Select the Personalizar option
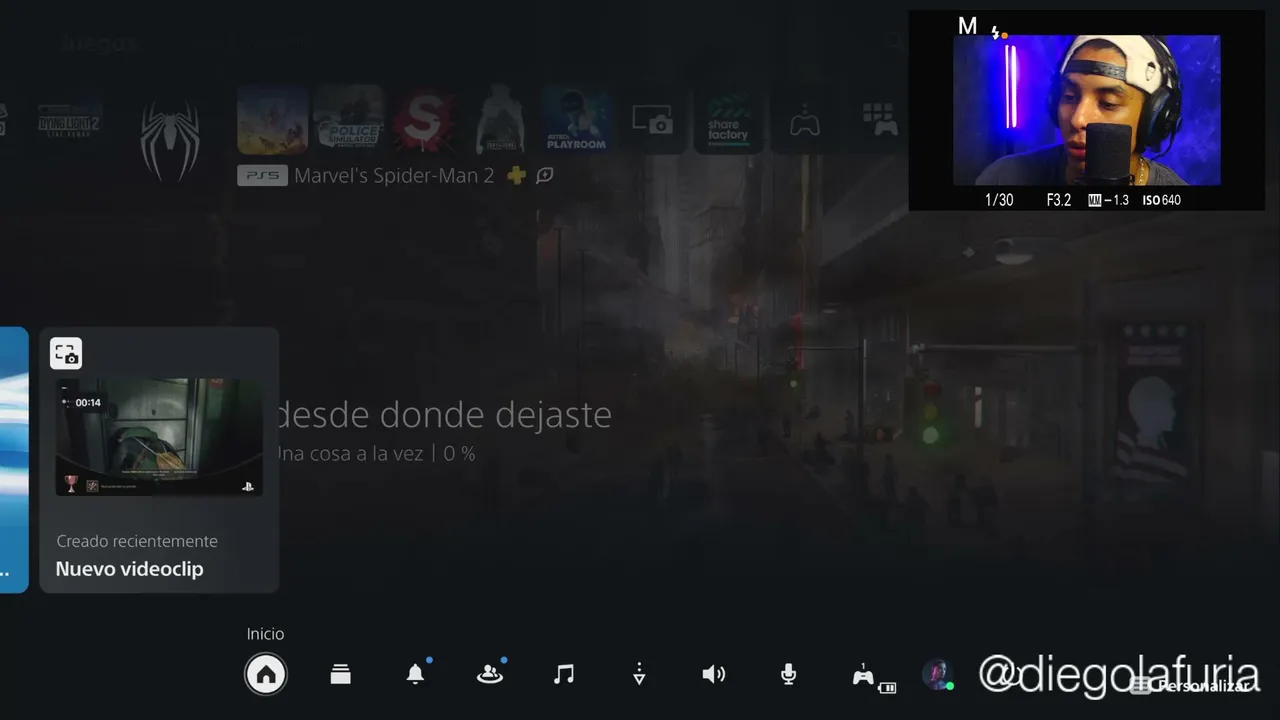 click(x=1190, y=686)
